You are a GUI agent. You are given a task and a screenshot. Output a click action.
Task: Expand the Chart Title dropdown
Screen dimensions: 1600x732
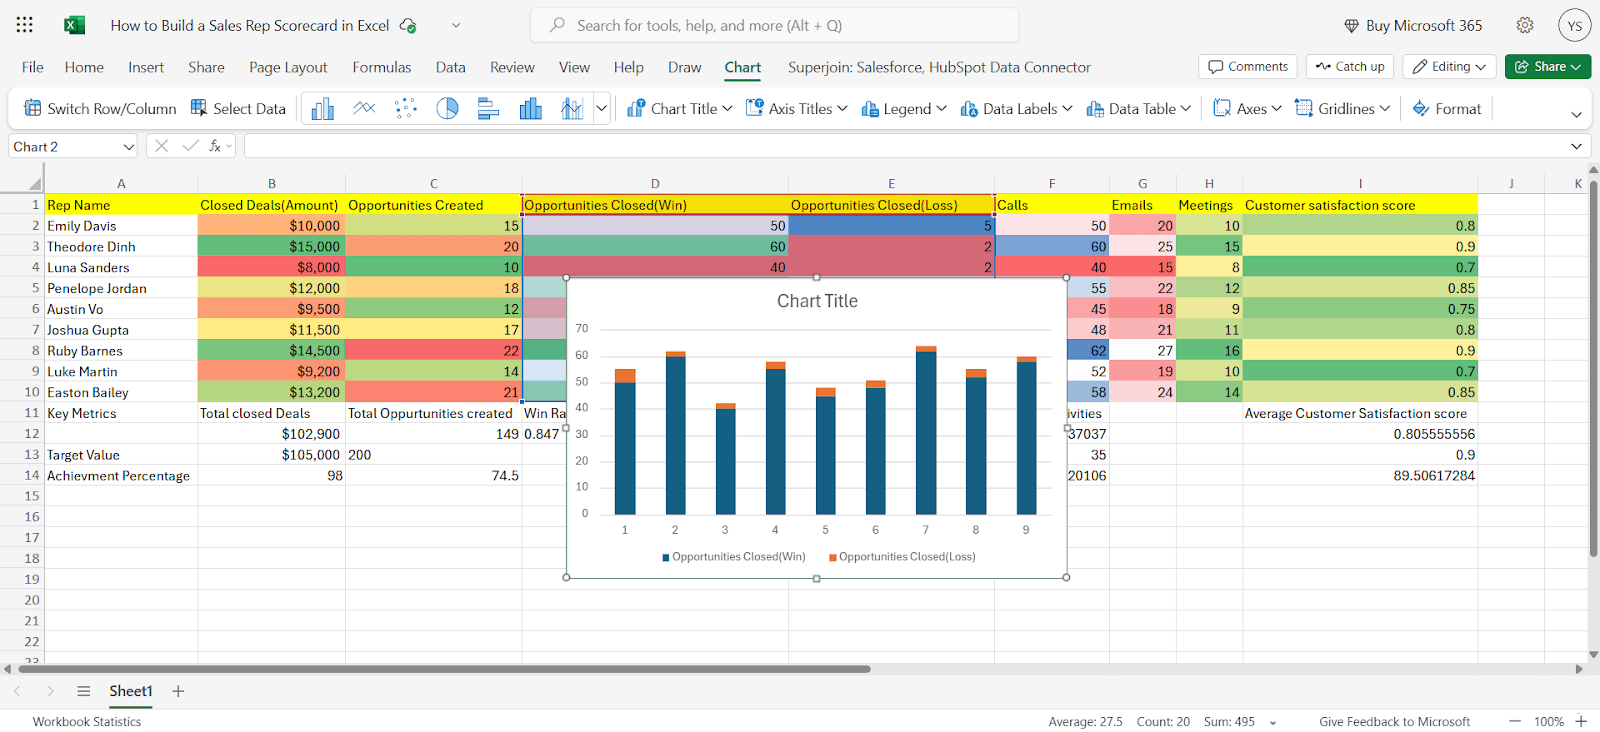[680, 108]
